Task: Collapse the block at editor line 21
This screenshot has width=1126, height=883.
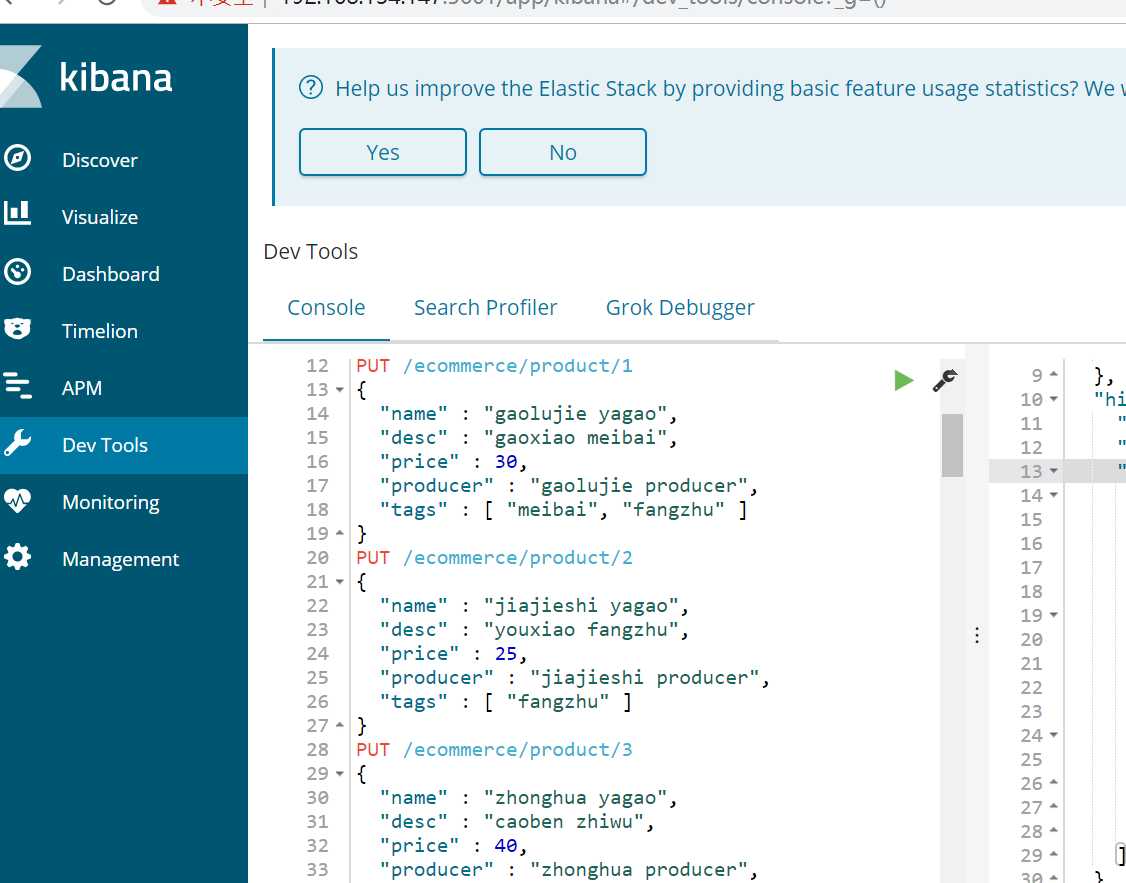Action: pyautogui.click(x=339, y=581)
